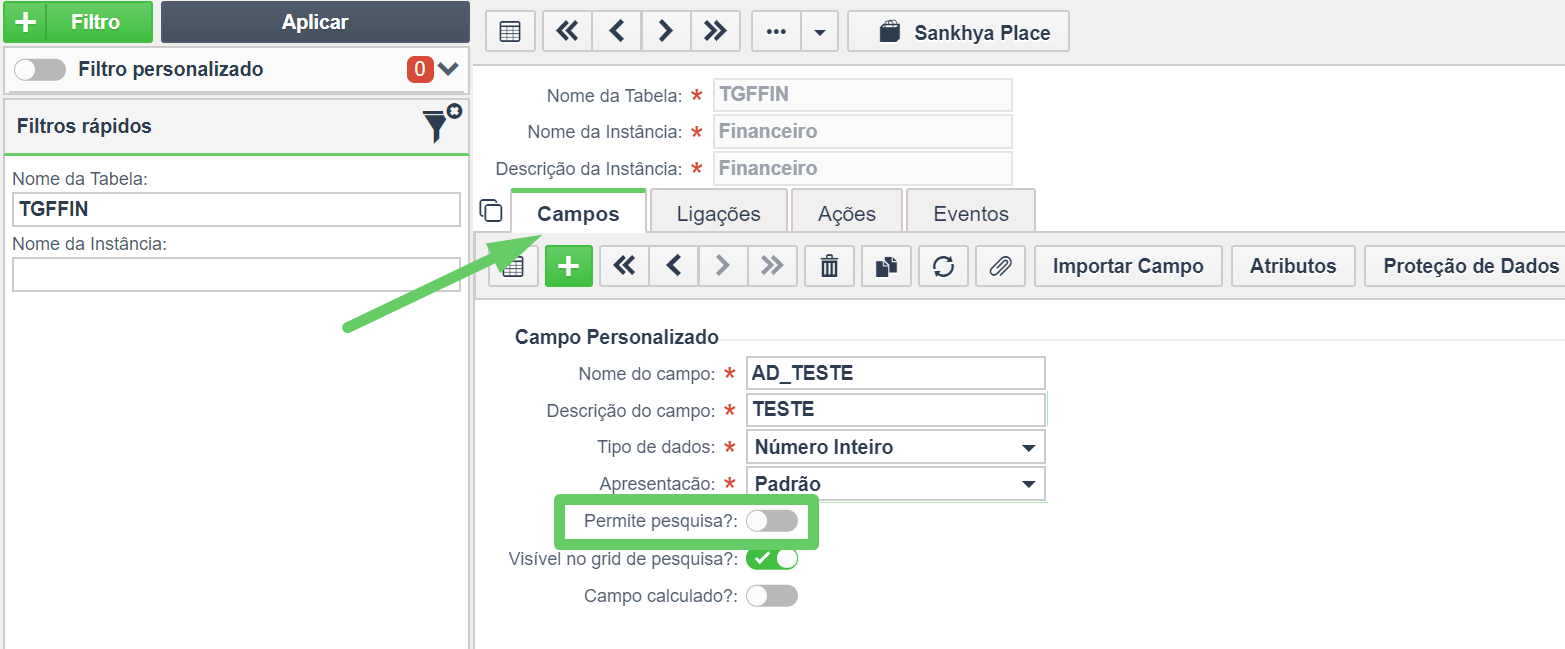Go to next record in top toolbar
Image resolution: width=1565 pixels, height=649 pixels.
(x=666, y=32)
